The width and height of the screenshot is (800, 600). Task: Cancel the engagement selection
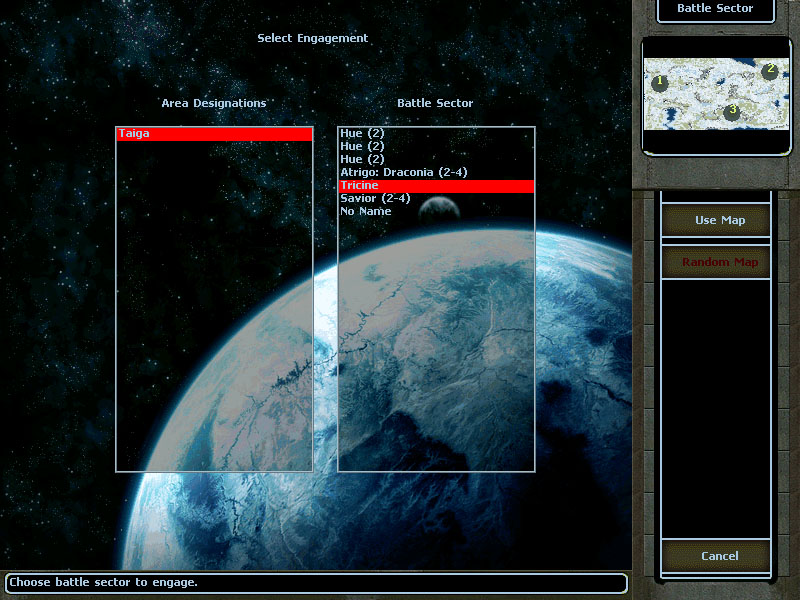[716, 556]
